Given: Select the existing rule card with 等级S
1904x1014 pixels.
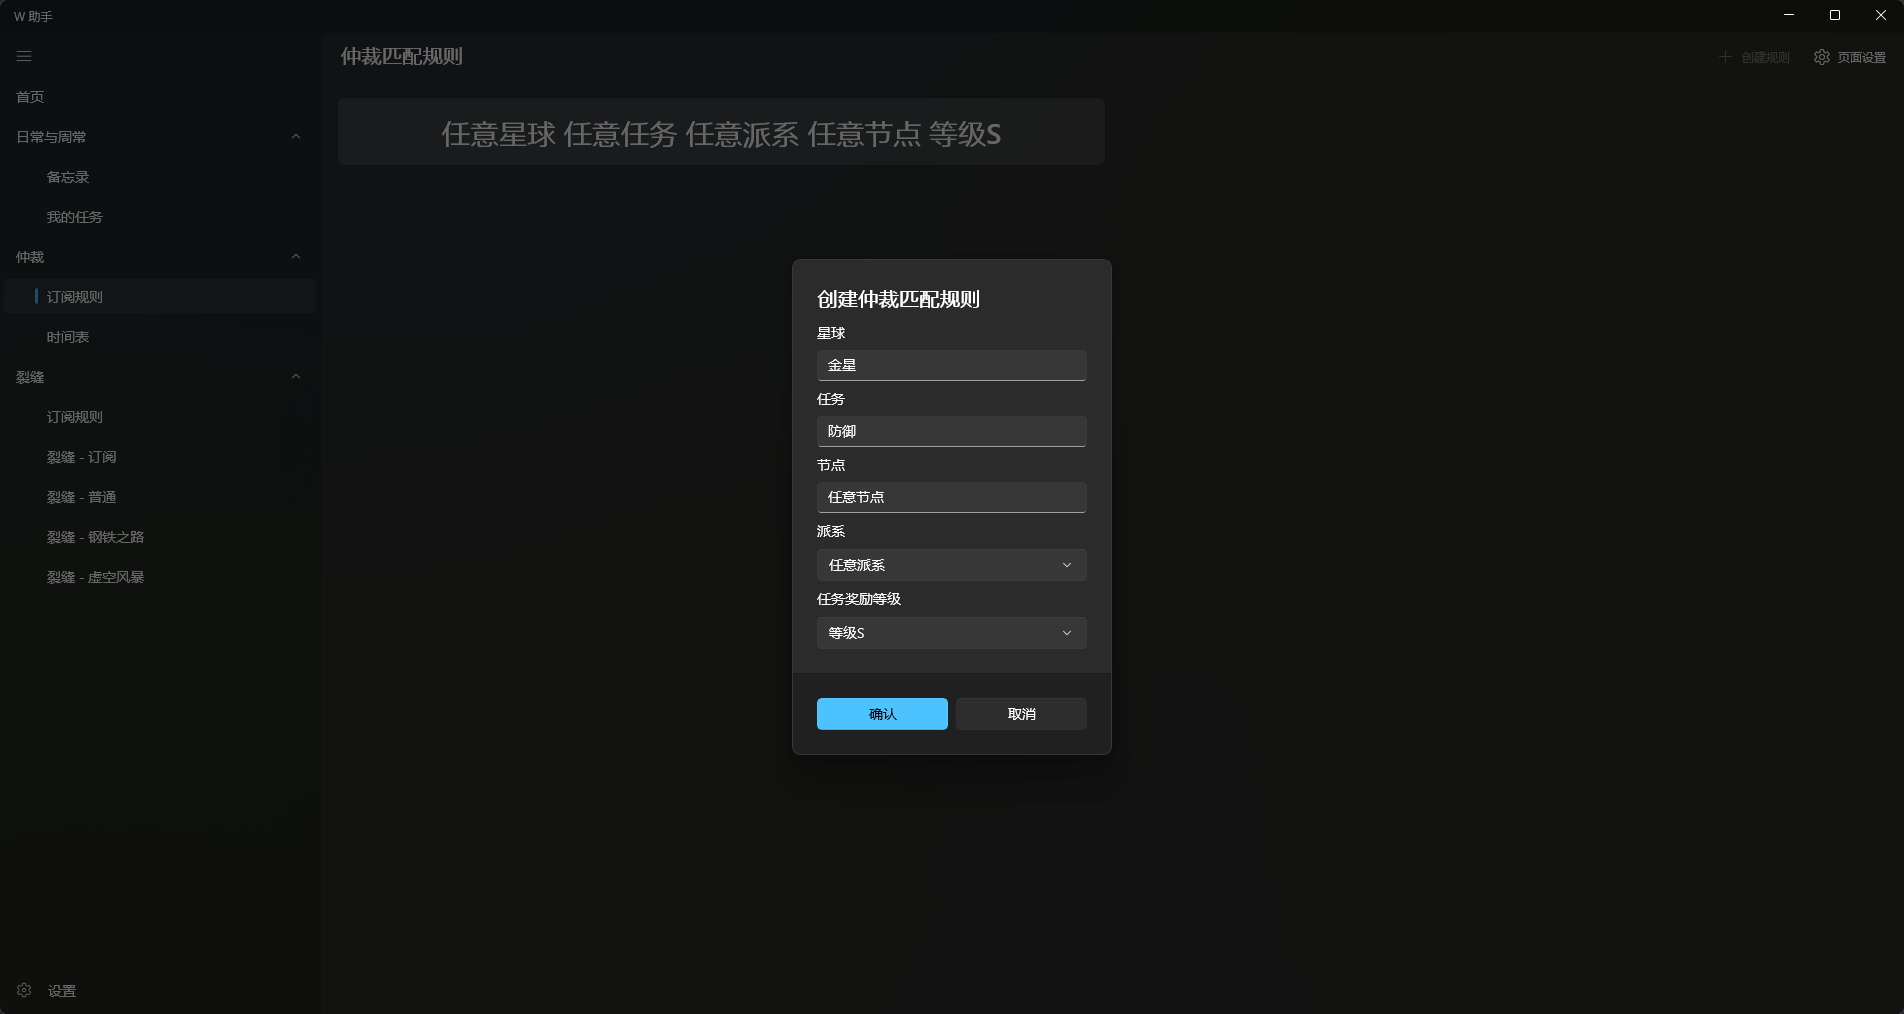Looking at the screenshot, I should click(721, 132).
